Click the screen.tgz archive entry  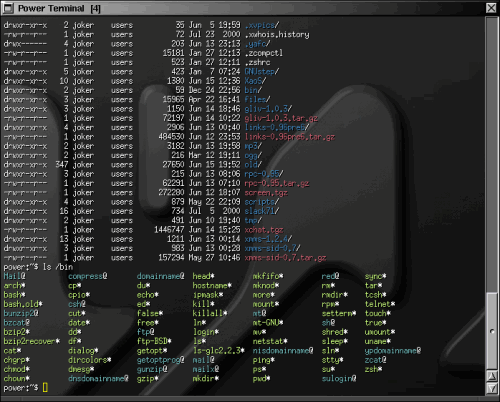coord(266,193)
